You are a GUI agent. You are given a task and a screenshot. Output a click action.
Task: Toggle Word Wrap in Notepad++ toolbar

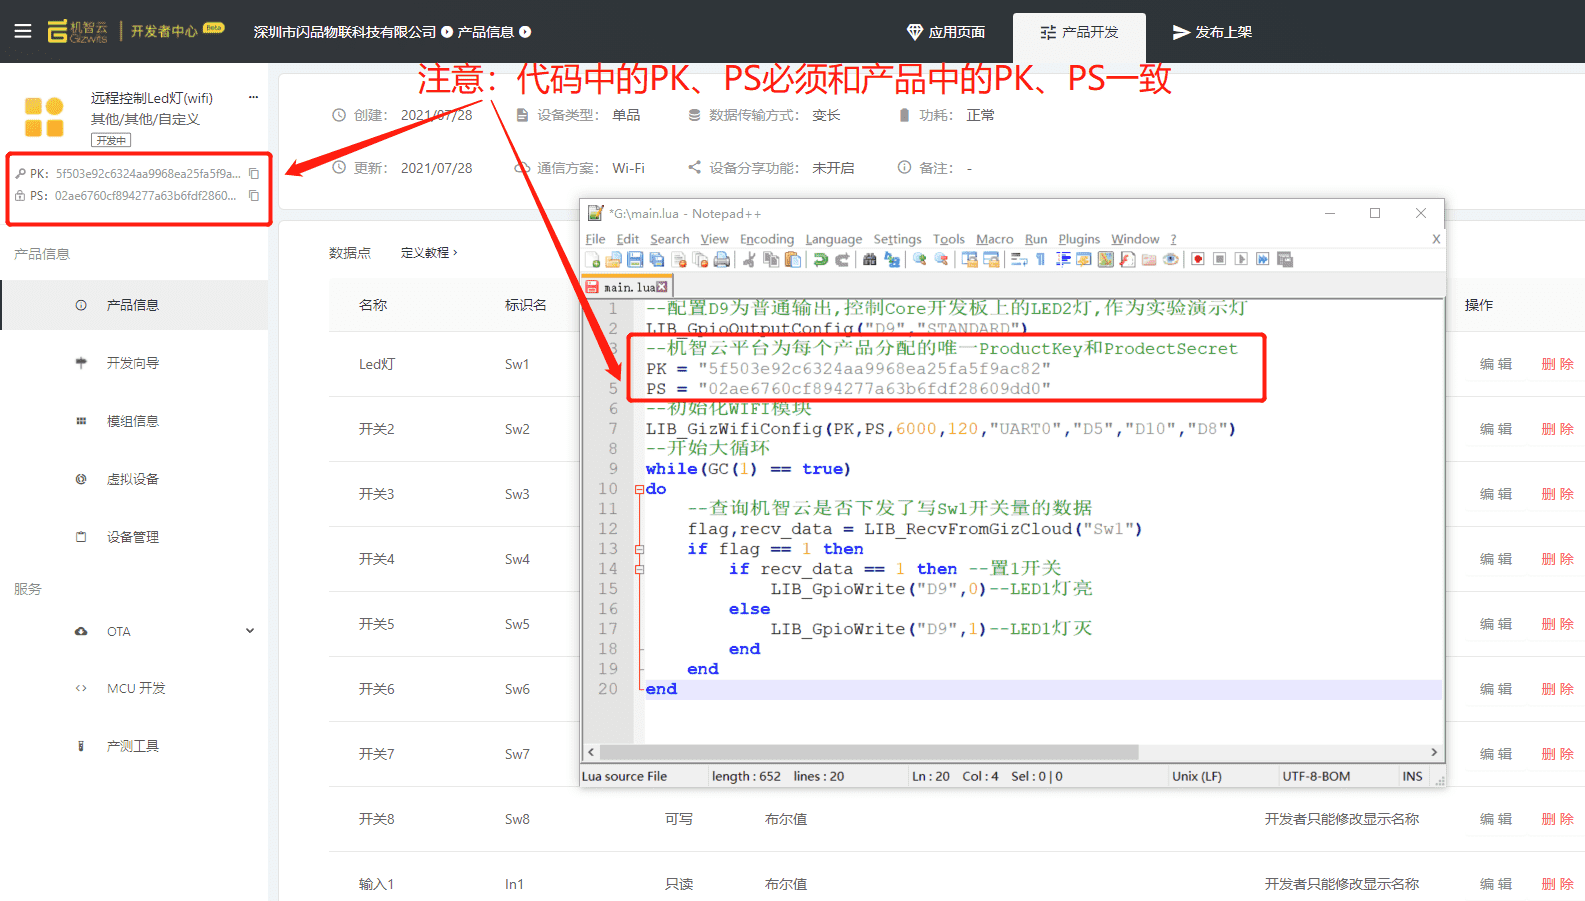[1019, 259]
